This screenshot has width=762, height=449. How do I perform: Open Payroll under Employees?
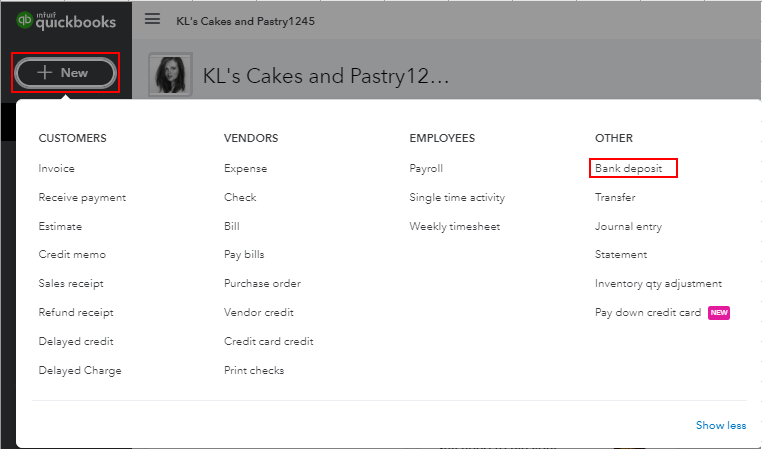coord(426,168)
